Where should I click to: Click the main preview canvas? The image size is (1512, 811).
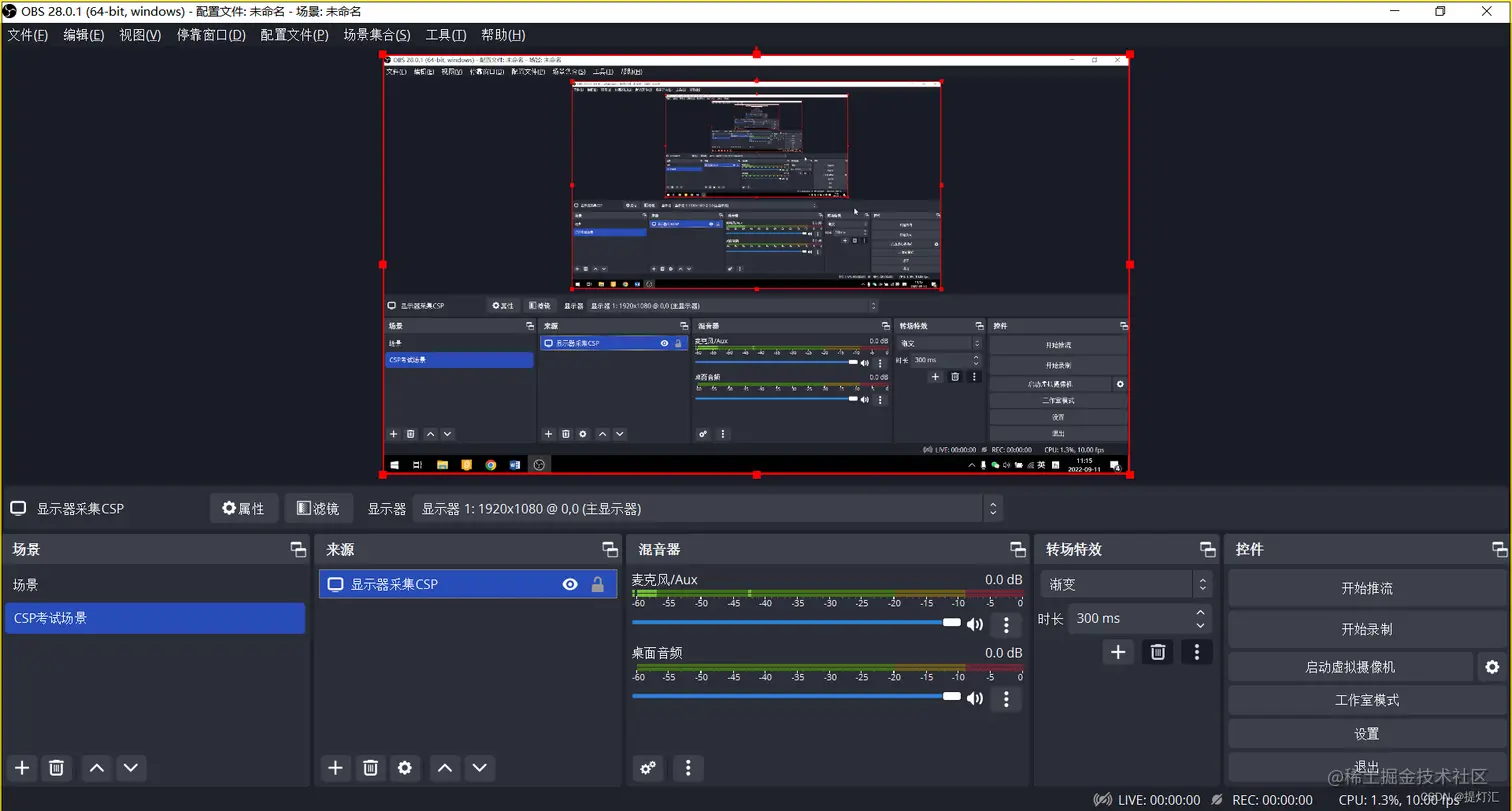click(x=756, y=264)
